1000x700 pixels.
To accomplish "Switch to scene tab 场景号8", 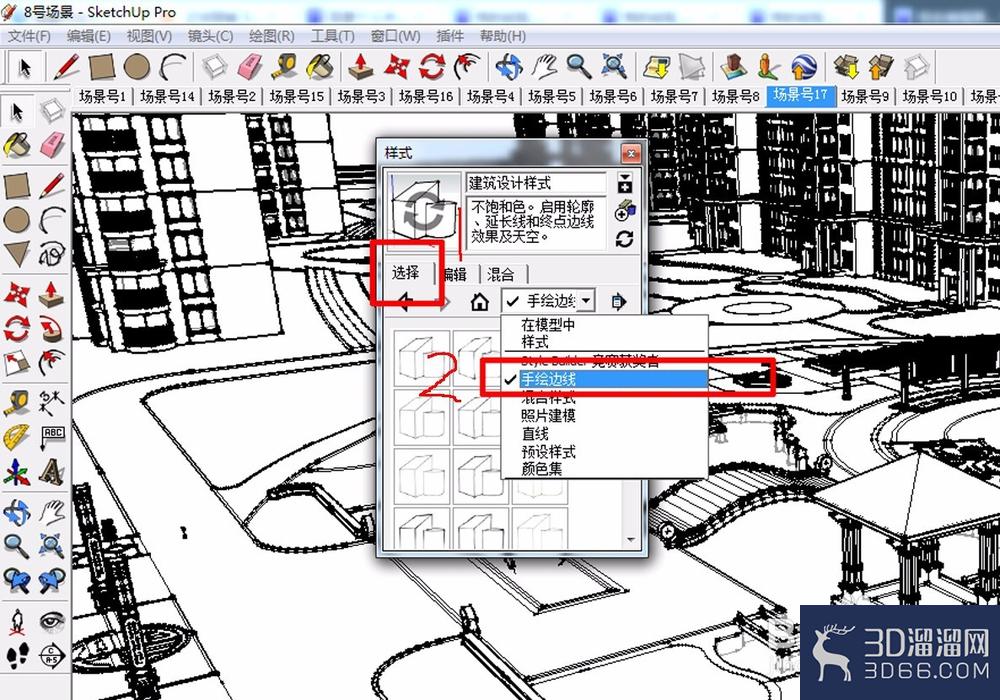I will click(x=735, y=96).
